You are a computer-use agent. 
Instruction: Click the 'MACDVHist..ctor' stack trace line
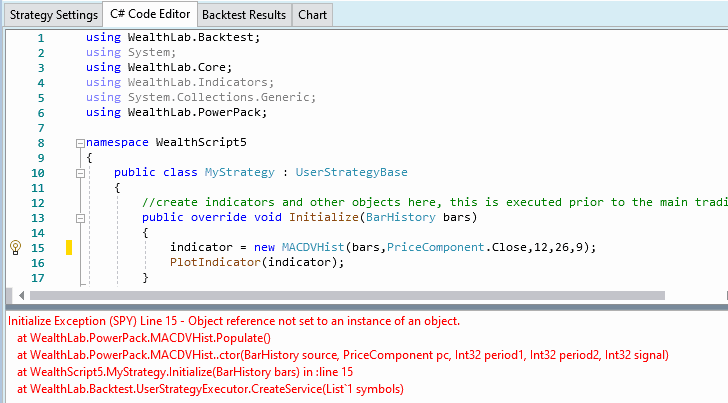click(x=343, y=355)
